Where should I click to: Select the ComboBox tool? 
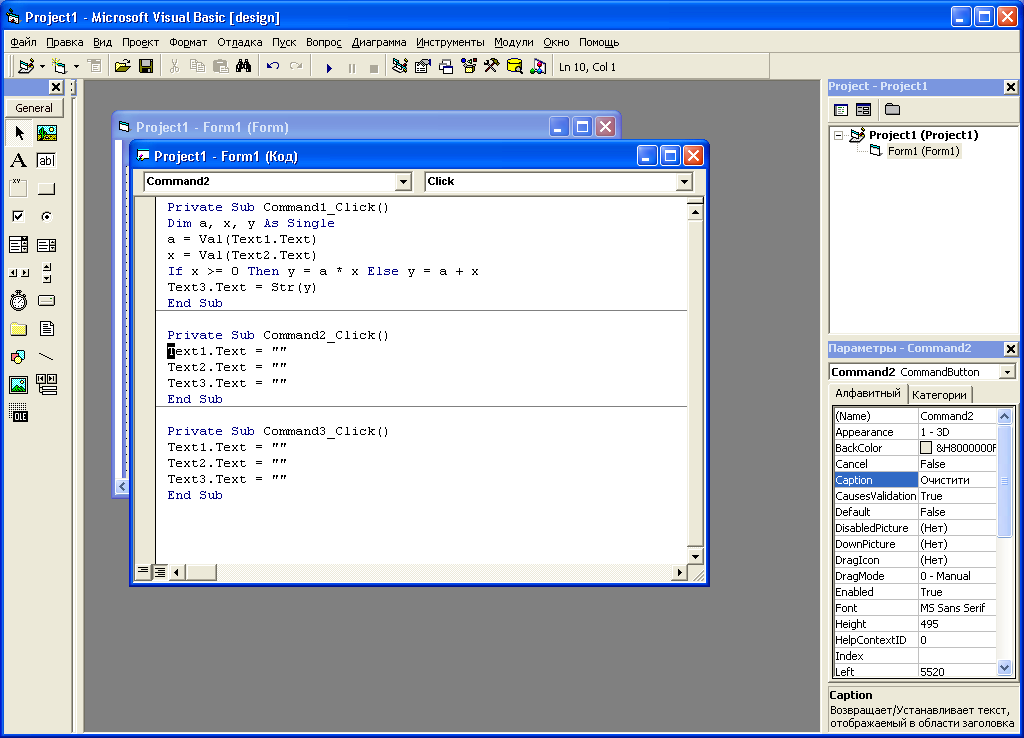click(18, 245)
